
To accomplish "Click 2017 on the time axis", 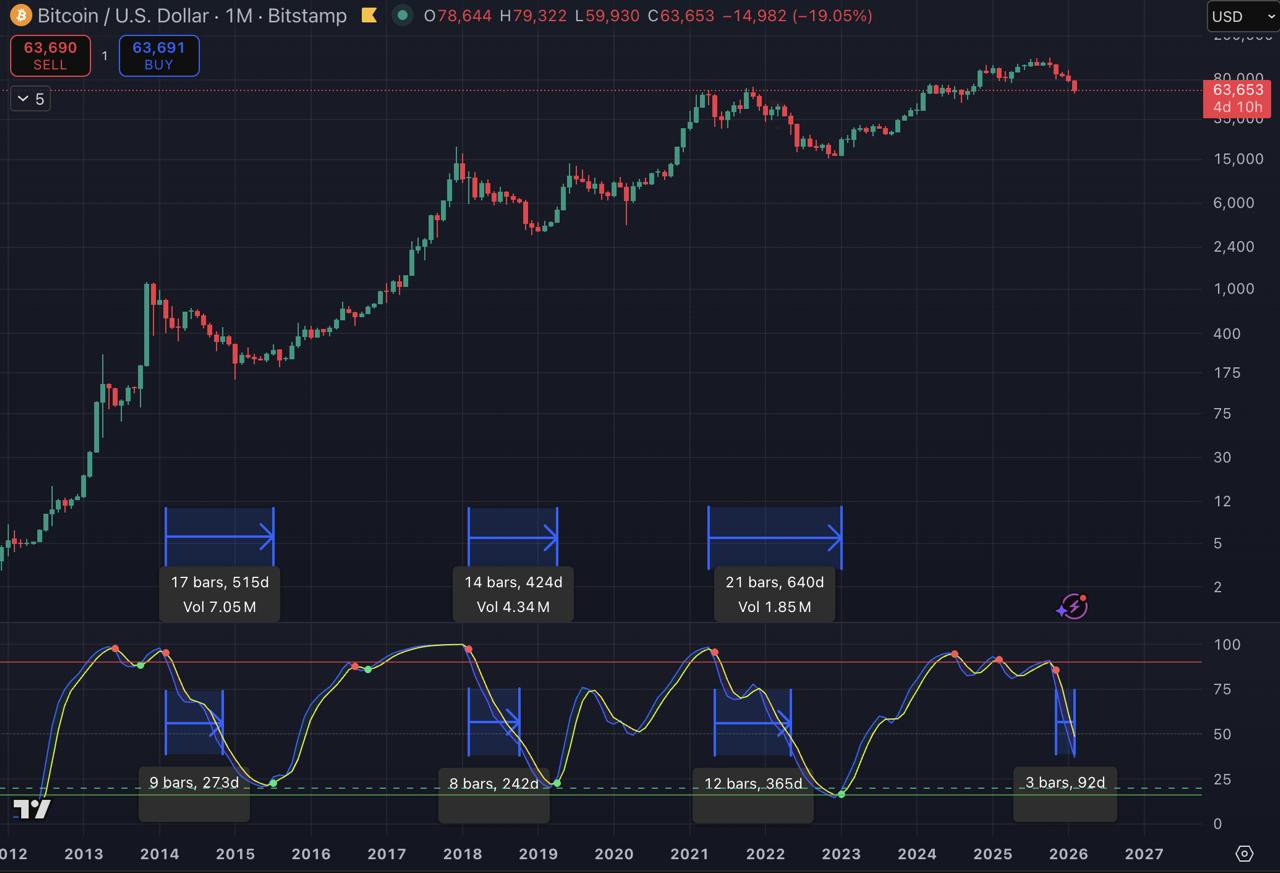I will click(387, 854).
